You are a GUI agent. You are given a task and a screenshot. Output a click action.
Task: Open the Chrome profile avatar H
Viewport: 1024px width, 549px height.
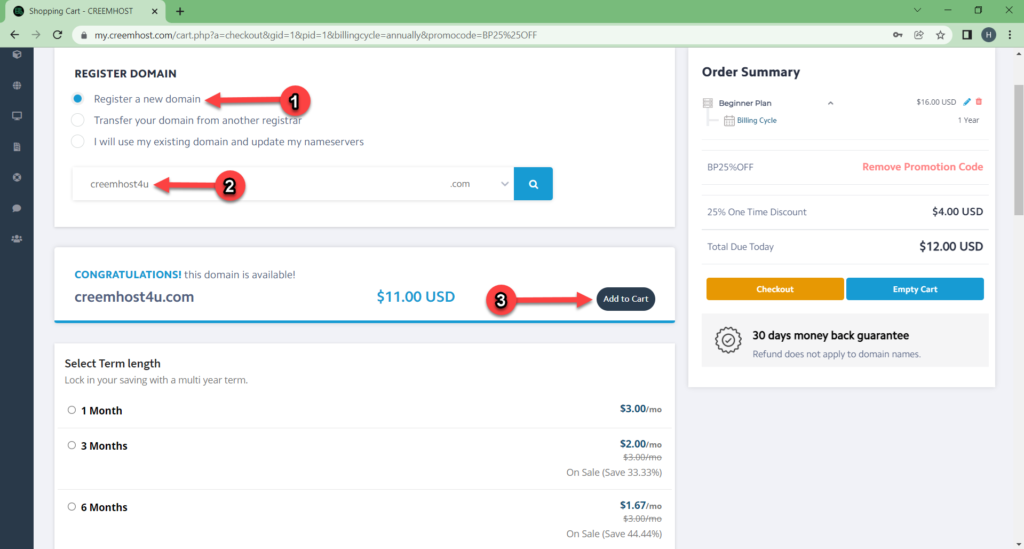pos(989,35)
